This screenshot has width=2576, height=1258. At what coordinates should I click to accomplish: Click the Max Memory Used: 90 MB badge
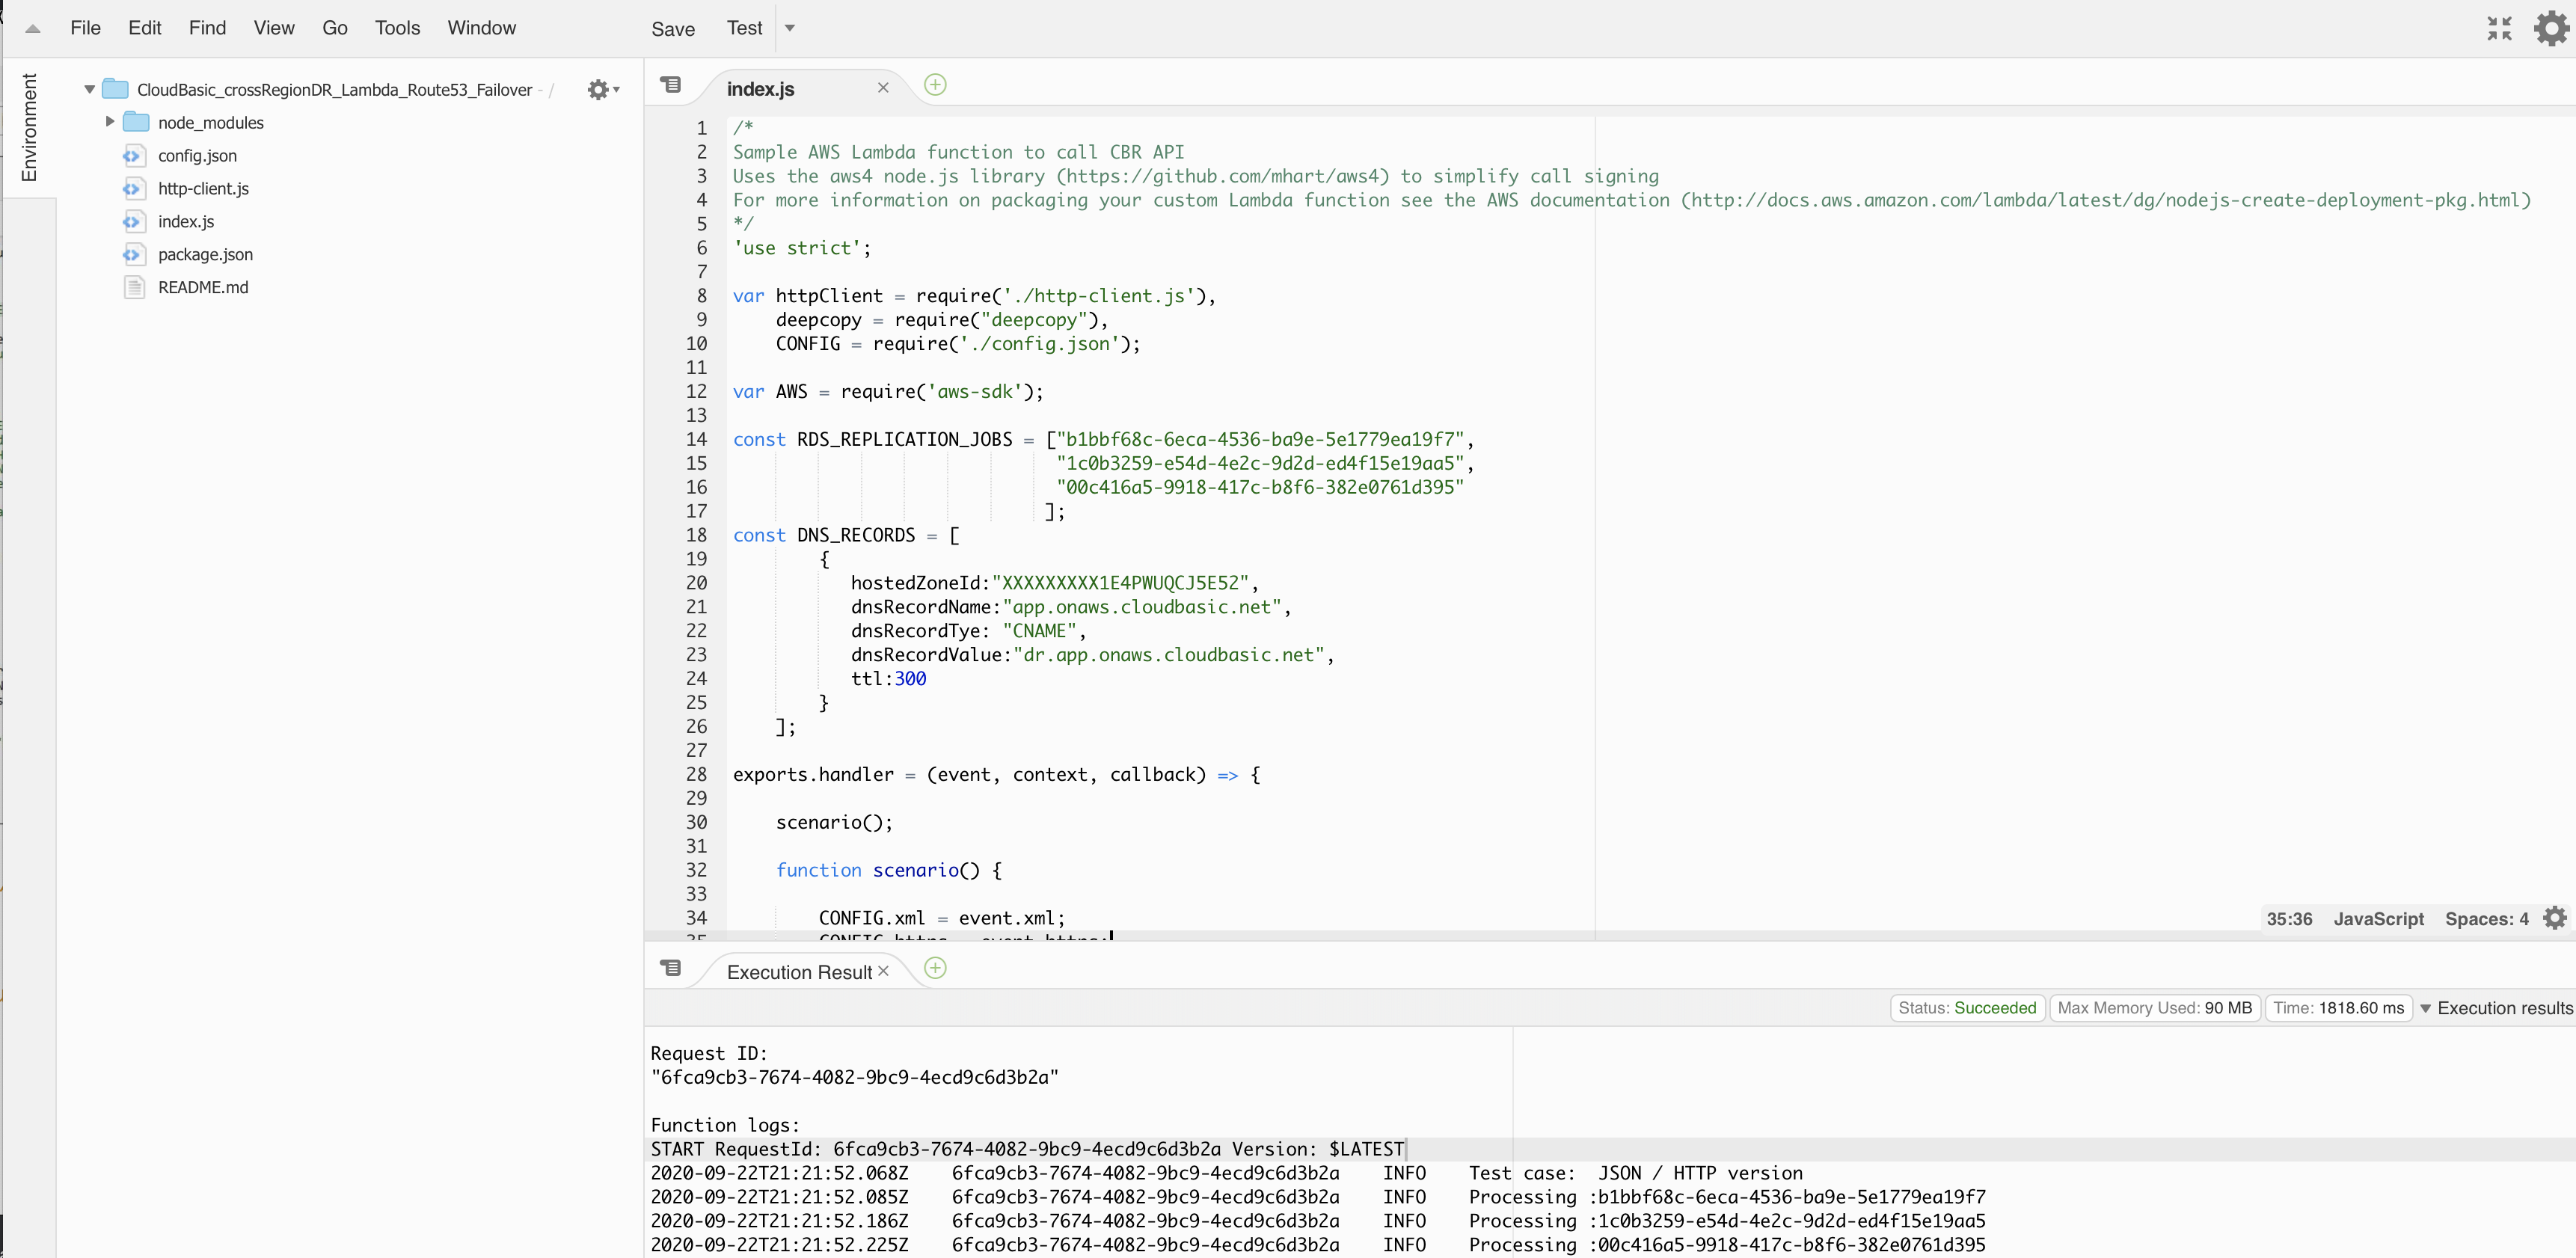2154,1008
